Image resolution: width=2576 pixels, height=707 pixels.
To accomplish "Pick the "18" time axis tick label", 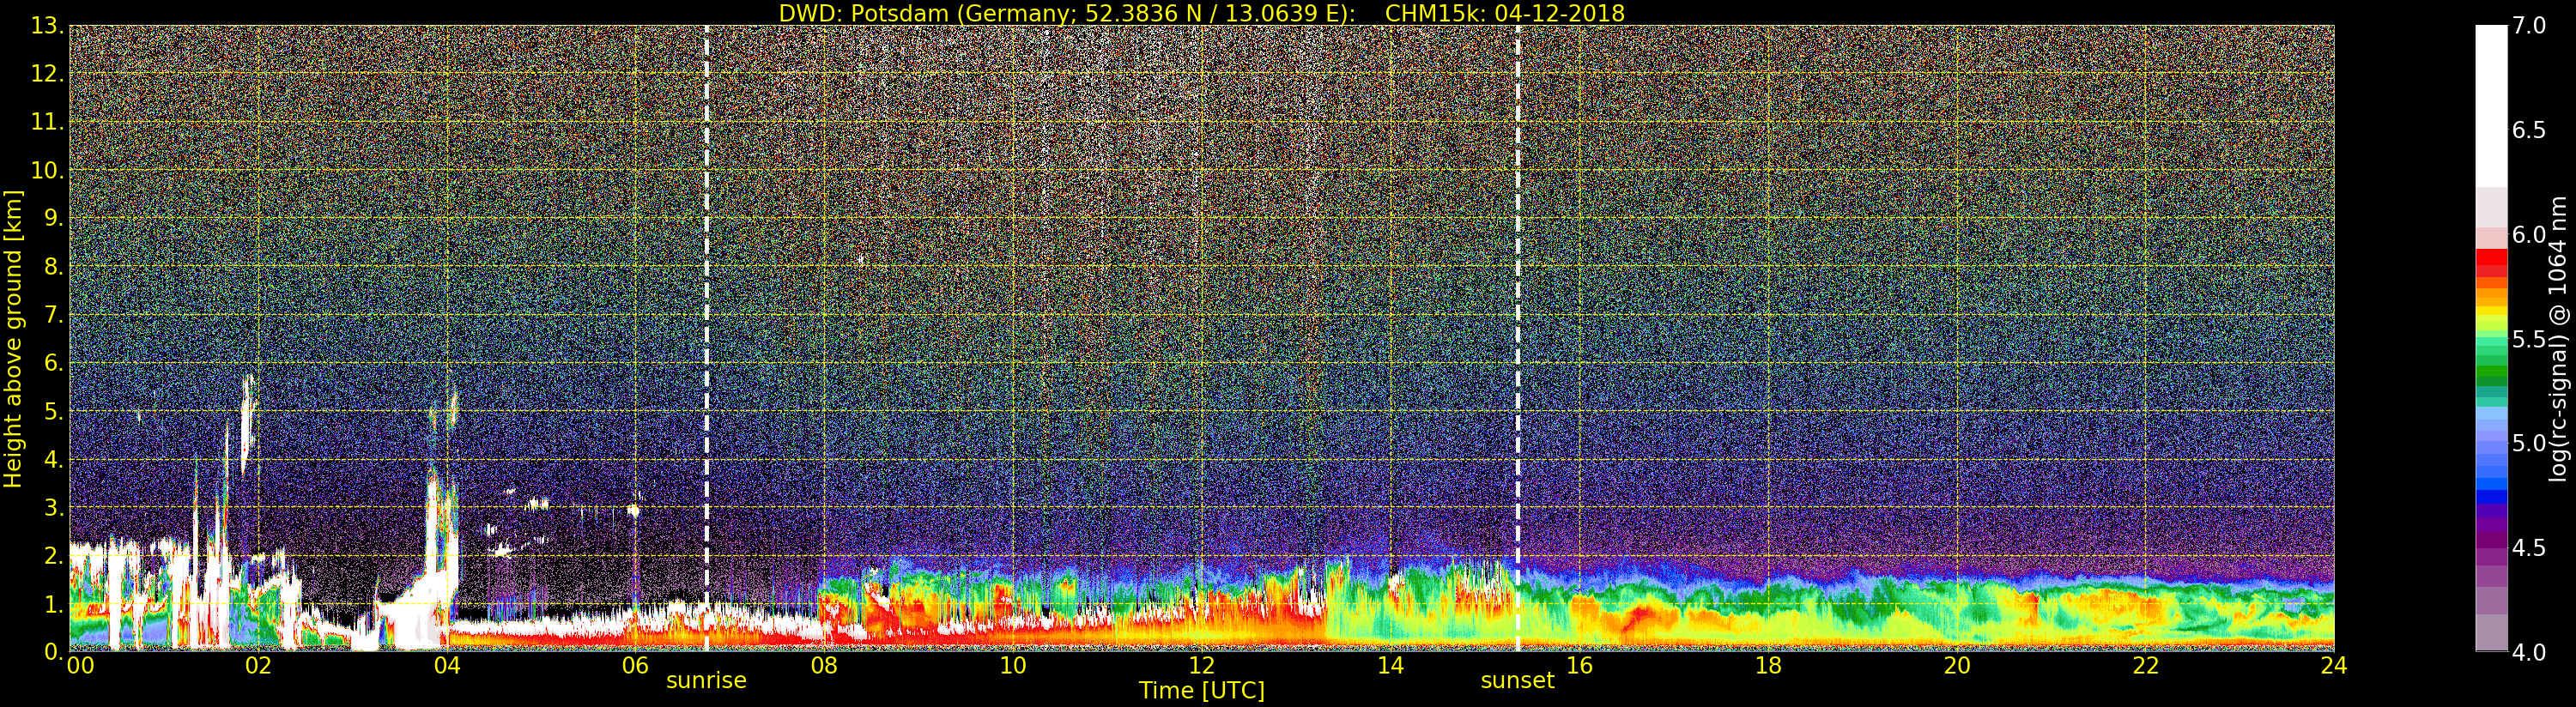I will [x=1768, y=666].
